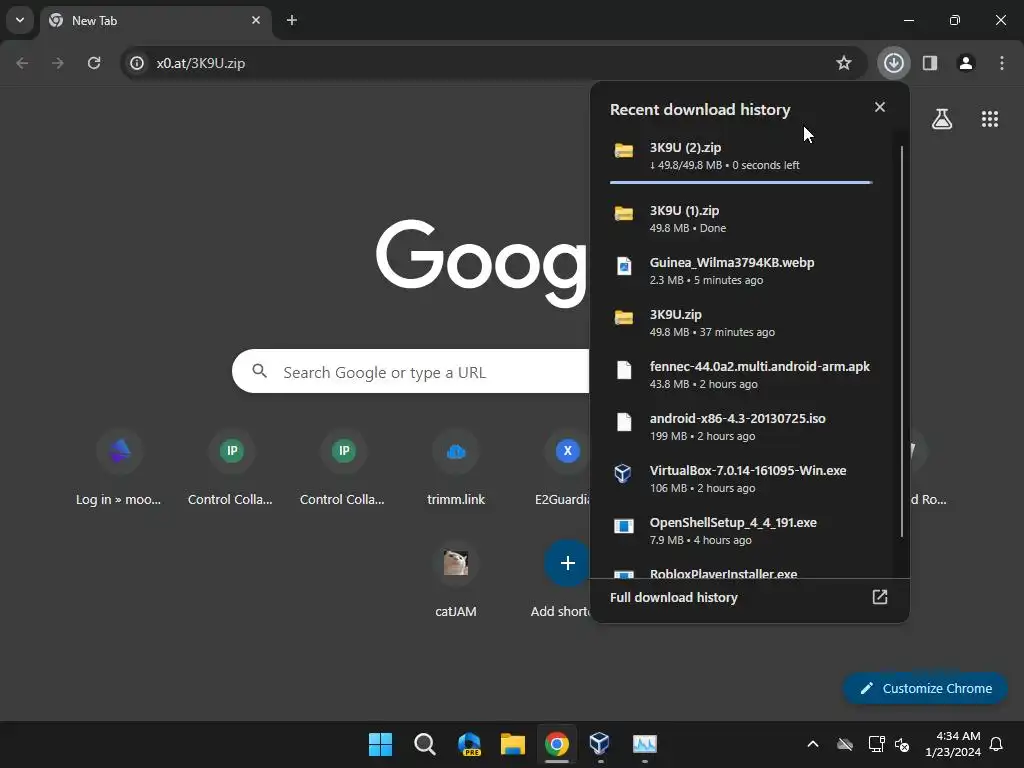The height and width of the screenshot is (768, 1024).
Task: Open the muted volume tray icon
Action: tap(903, 744)
